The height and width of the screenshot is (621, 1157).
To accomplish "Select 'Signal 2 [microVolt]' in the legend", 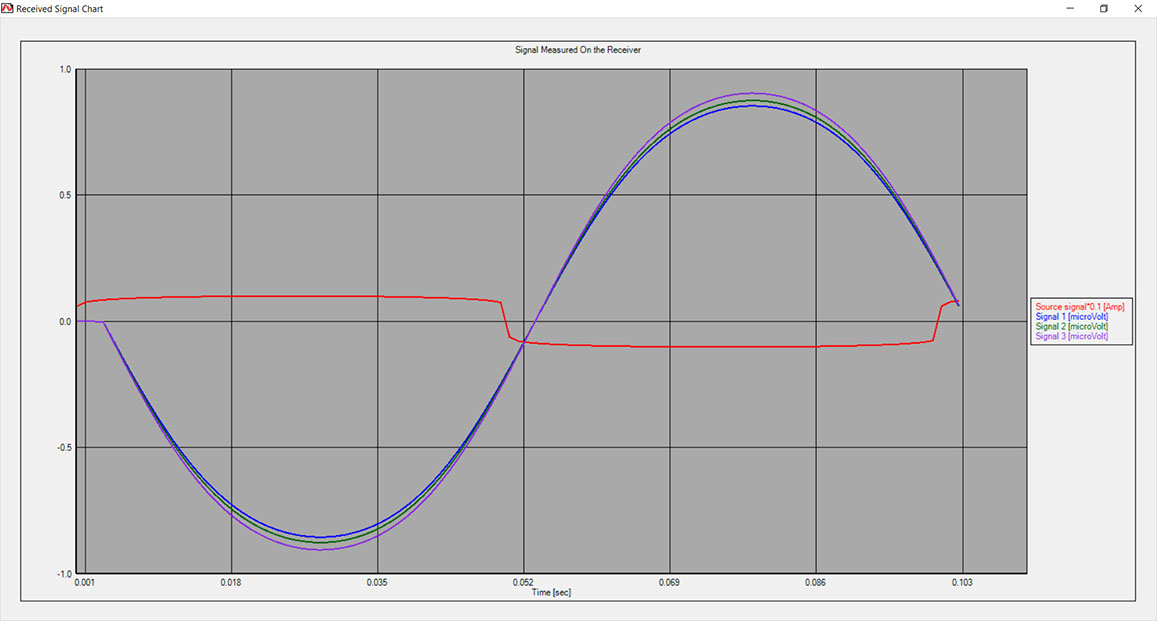I will (x=1071, y=327).
